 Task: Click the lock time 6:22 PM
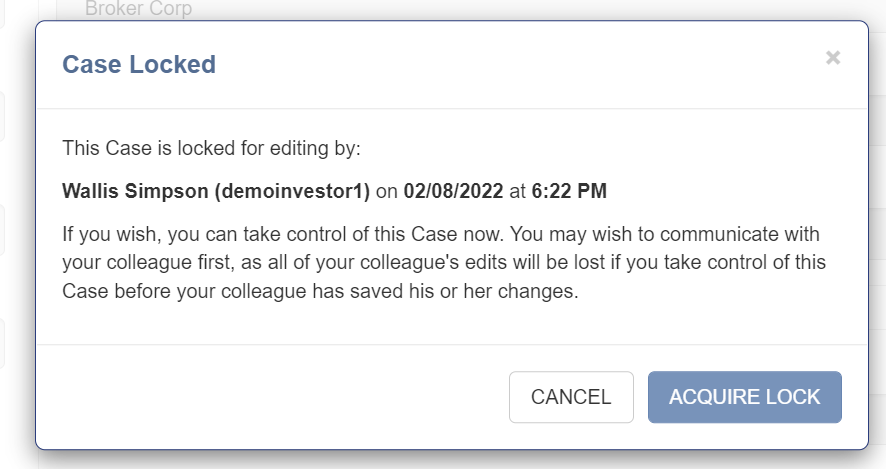click(569, 190)
